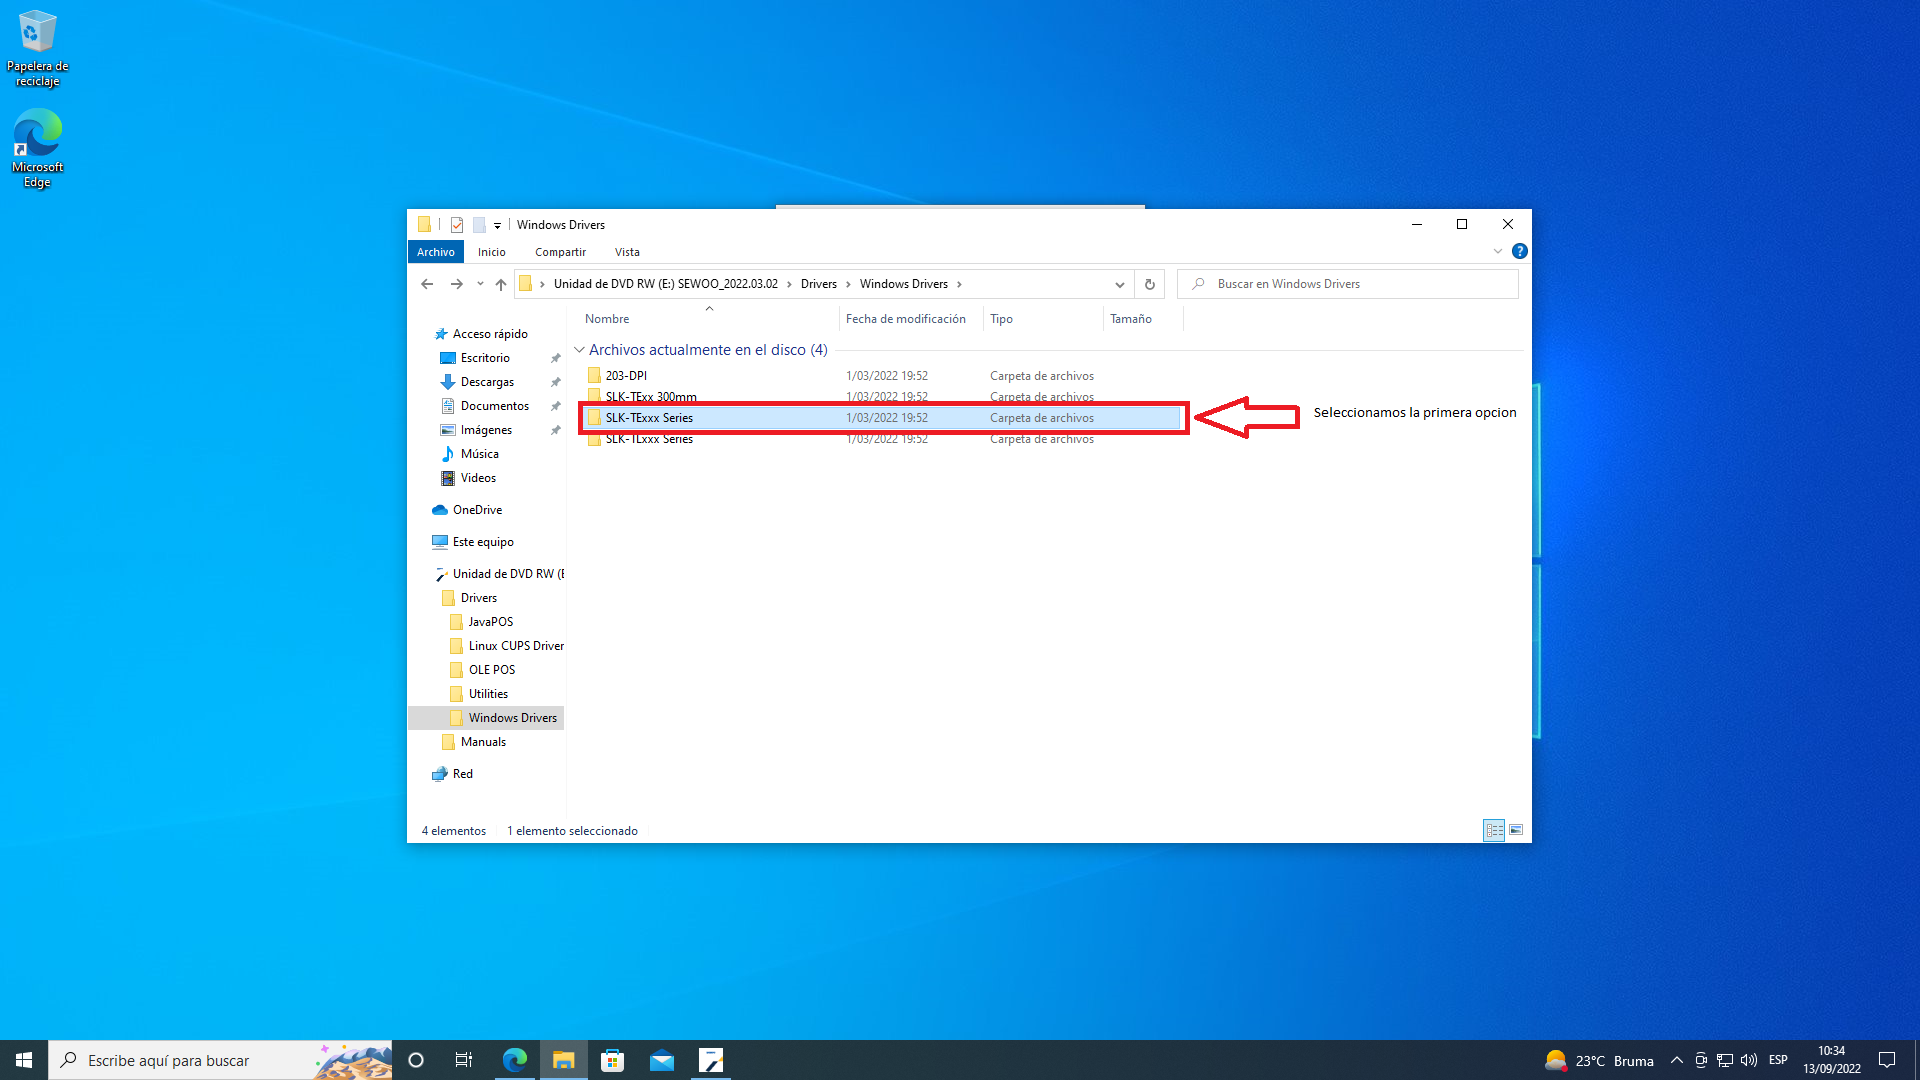Sort by Fecha de modificación column
1920x1080 pixels.
click(905, 319)
